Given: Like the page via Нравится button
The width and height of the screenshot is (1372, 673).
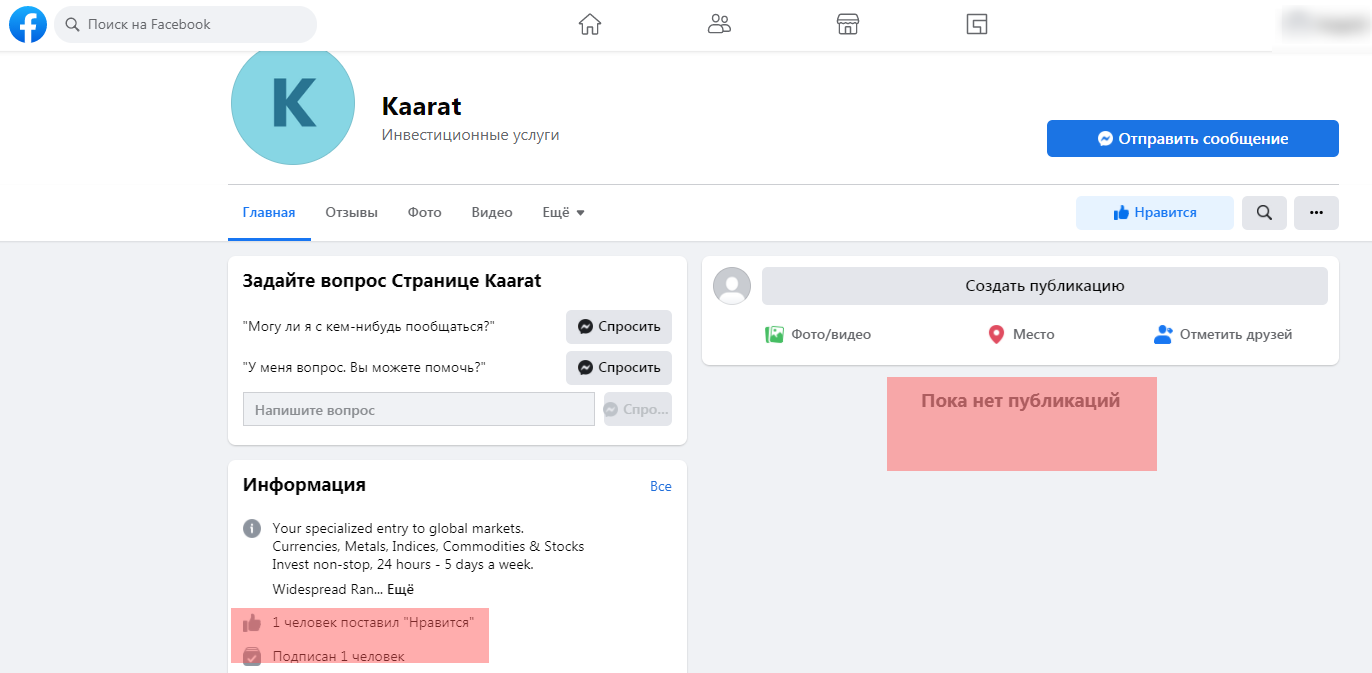Looking at the screenshot, I should point(1154,212).
